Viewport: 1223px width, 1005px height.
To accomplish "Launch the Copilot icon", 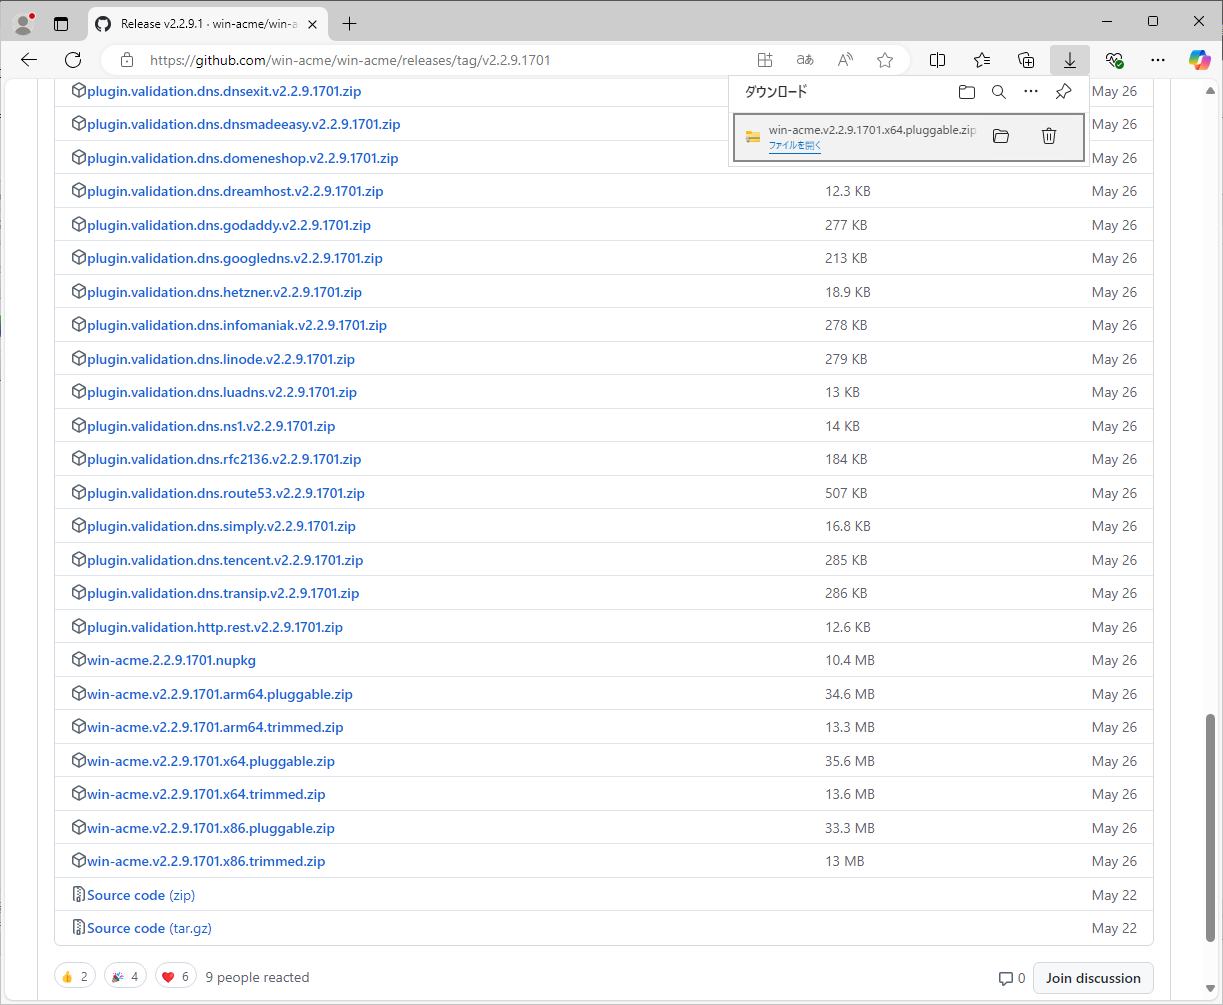I will [1199, 60].
